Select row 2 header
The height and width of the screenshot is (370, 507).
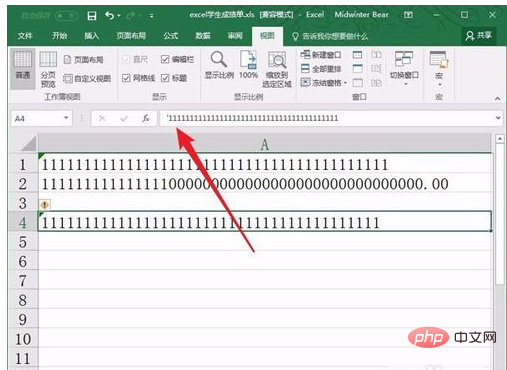pyautogui.click(x=23, y=184)
